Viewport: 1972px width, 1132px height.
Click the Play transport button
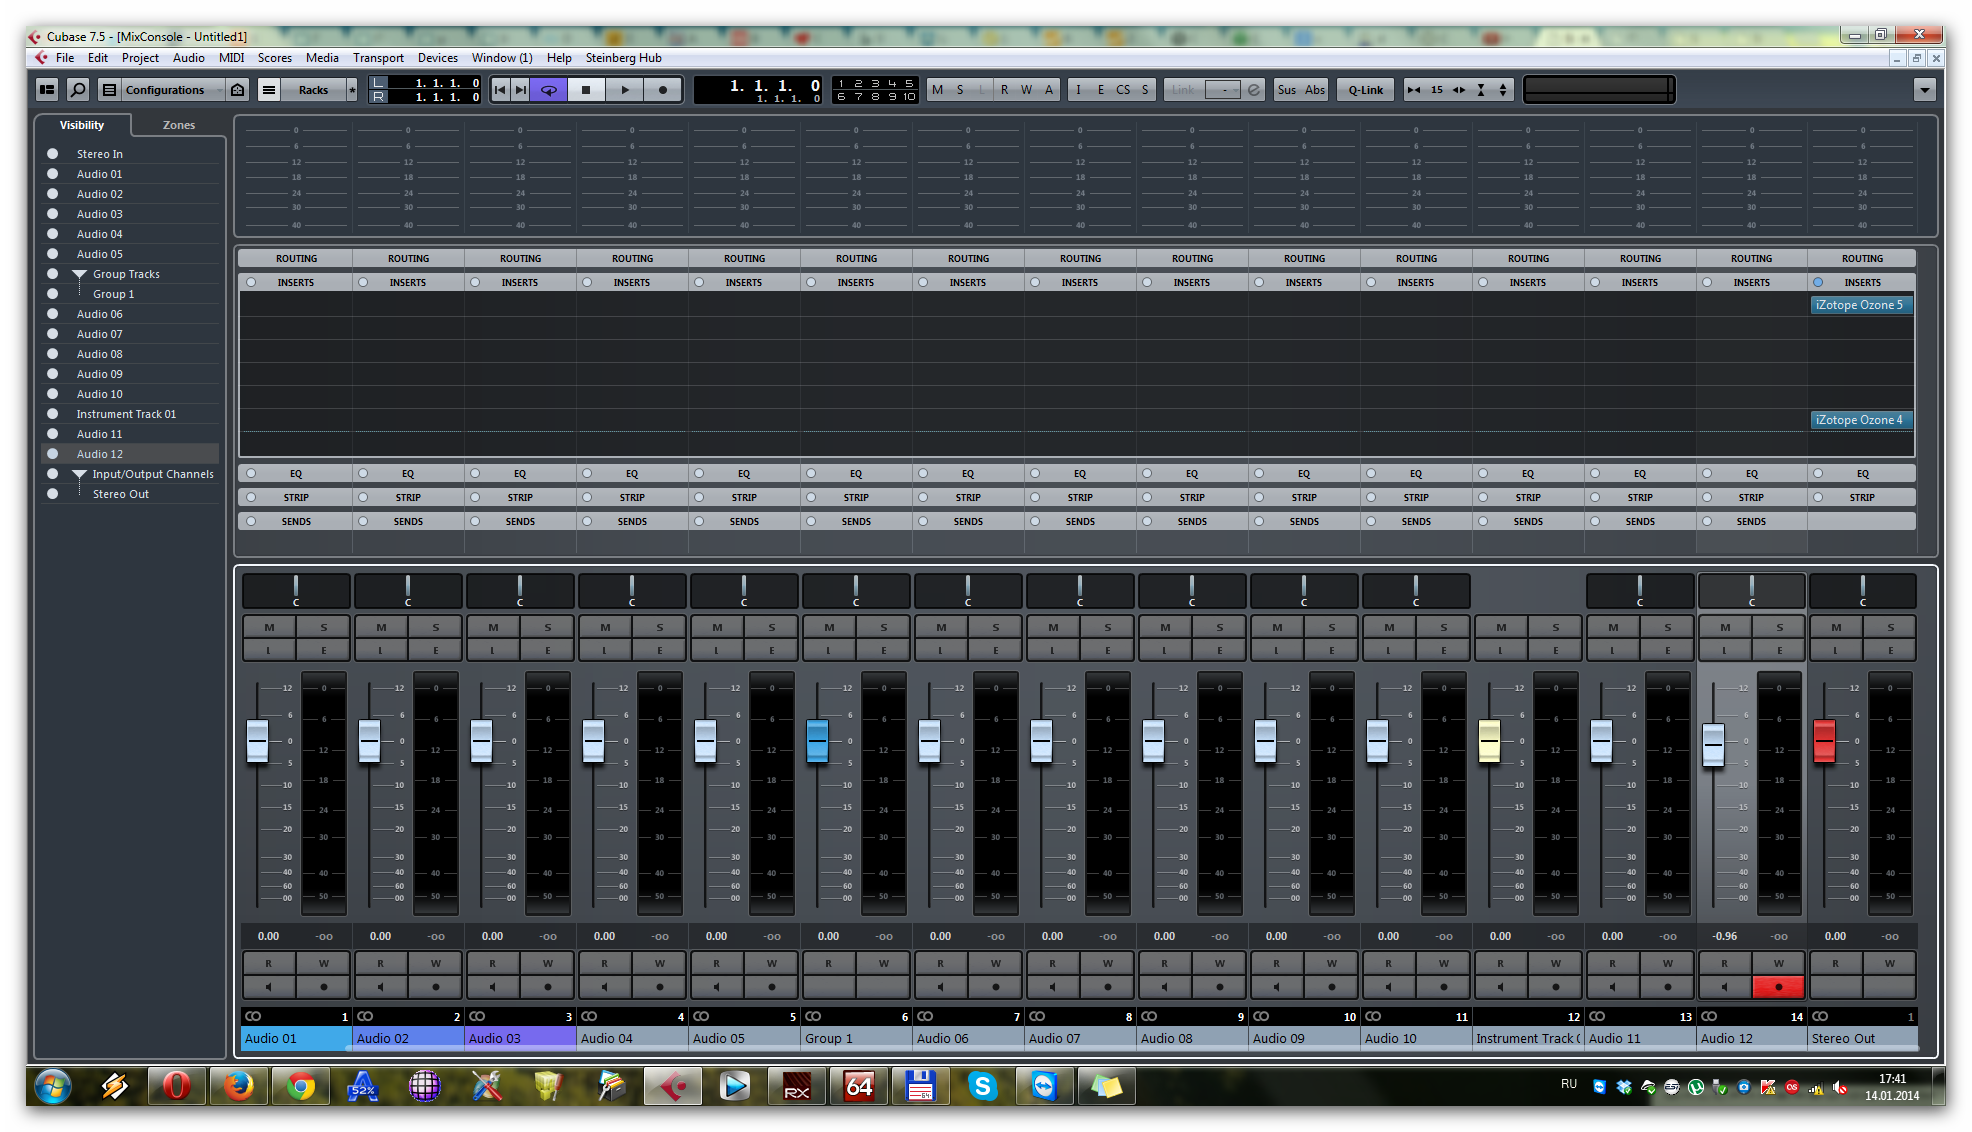tap(625, 90)
